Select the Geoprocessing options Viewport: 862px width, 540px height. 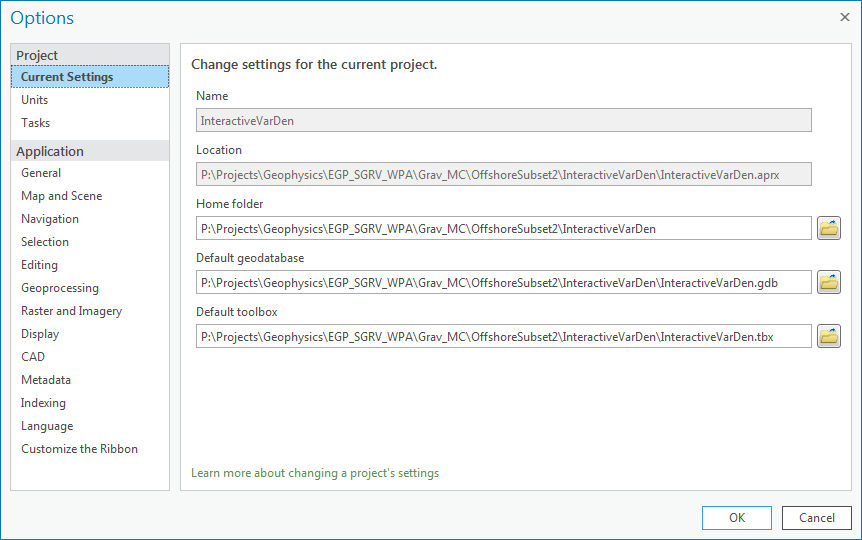[60, 288]
